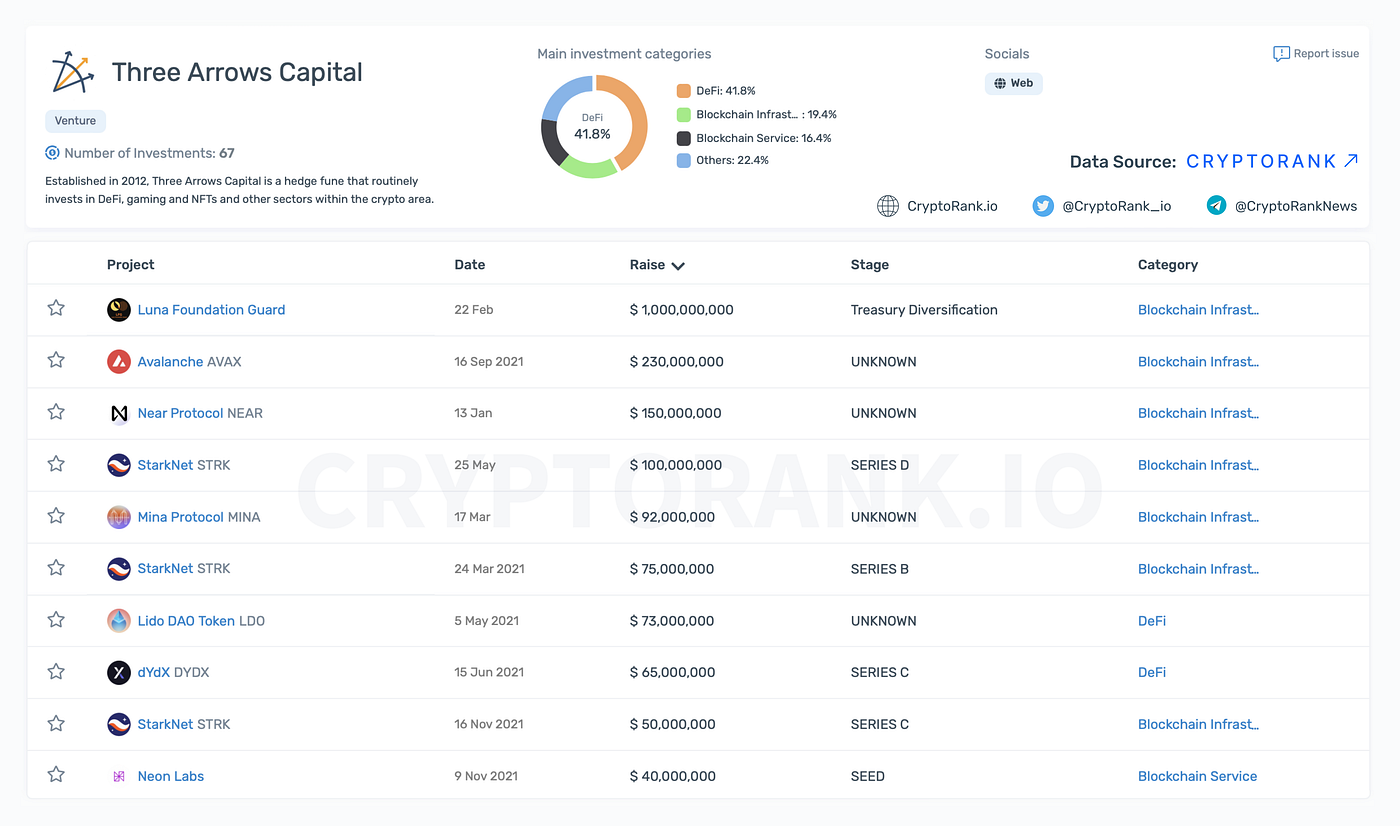Click the Raise column header label
Screen dimensions: 1400x826
[647, 265]
